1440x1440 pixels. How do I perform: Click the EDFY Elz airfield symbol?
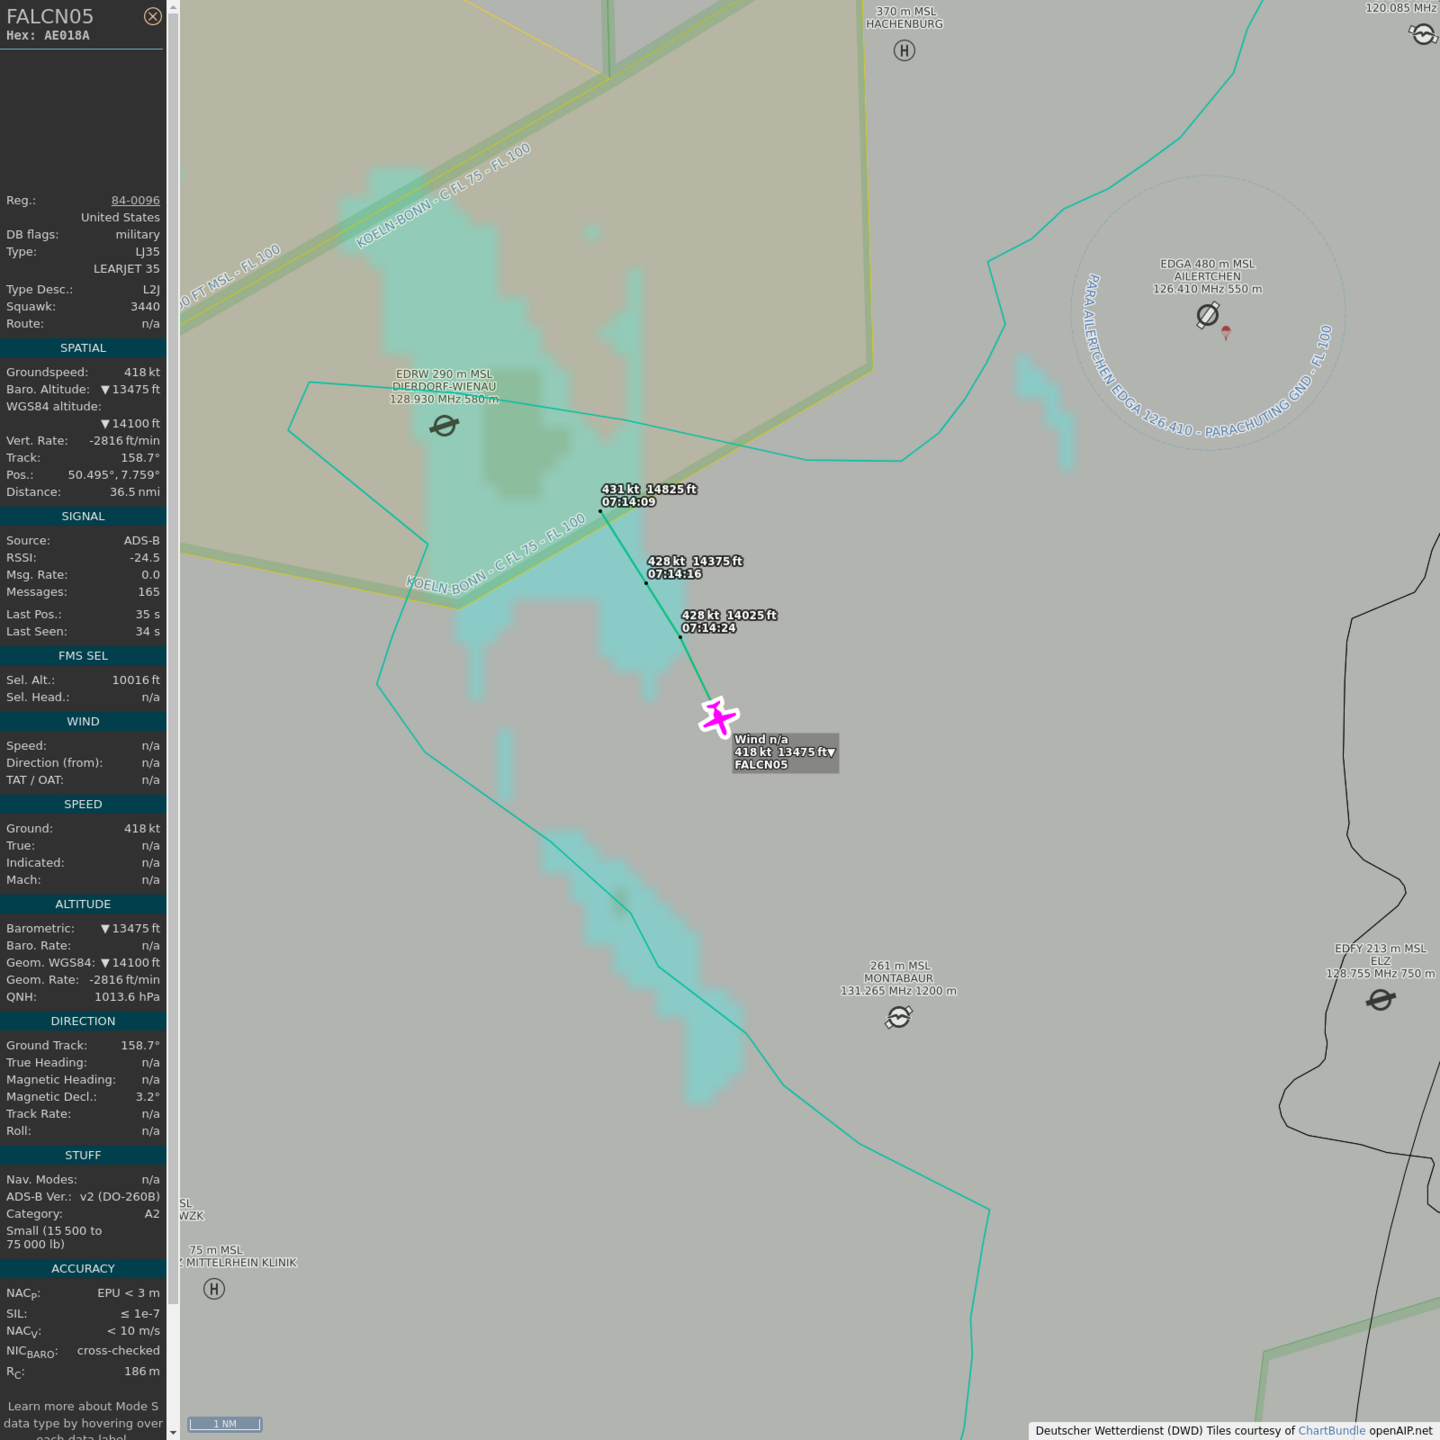(1381, 1000)
